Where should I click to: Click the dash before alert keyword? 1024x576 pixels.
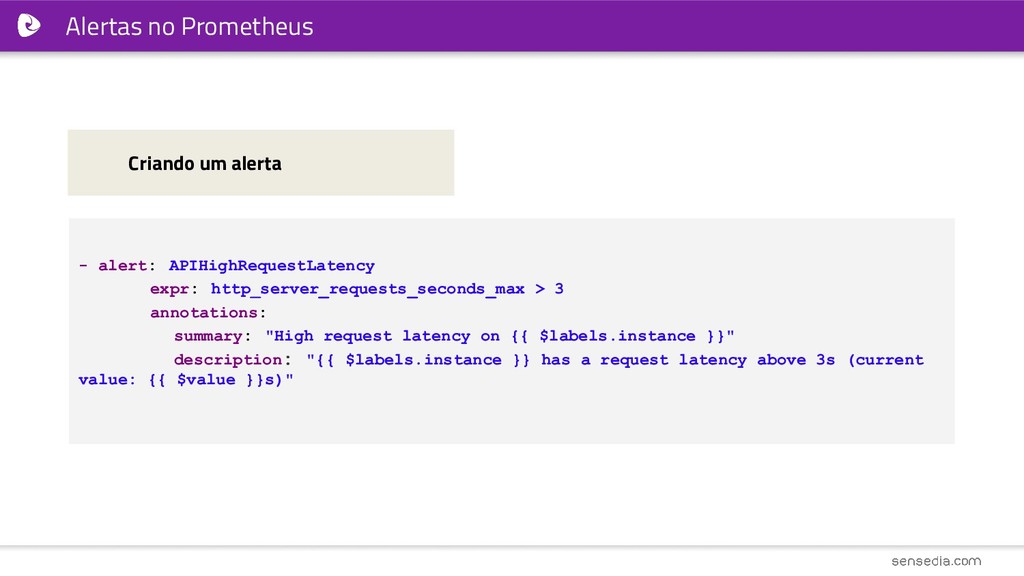click(83, 265)
